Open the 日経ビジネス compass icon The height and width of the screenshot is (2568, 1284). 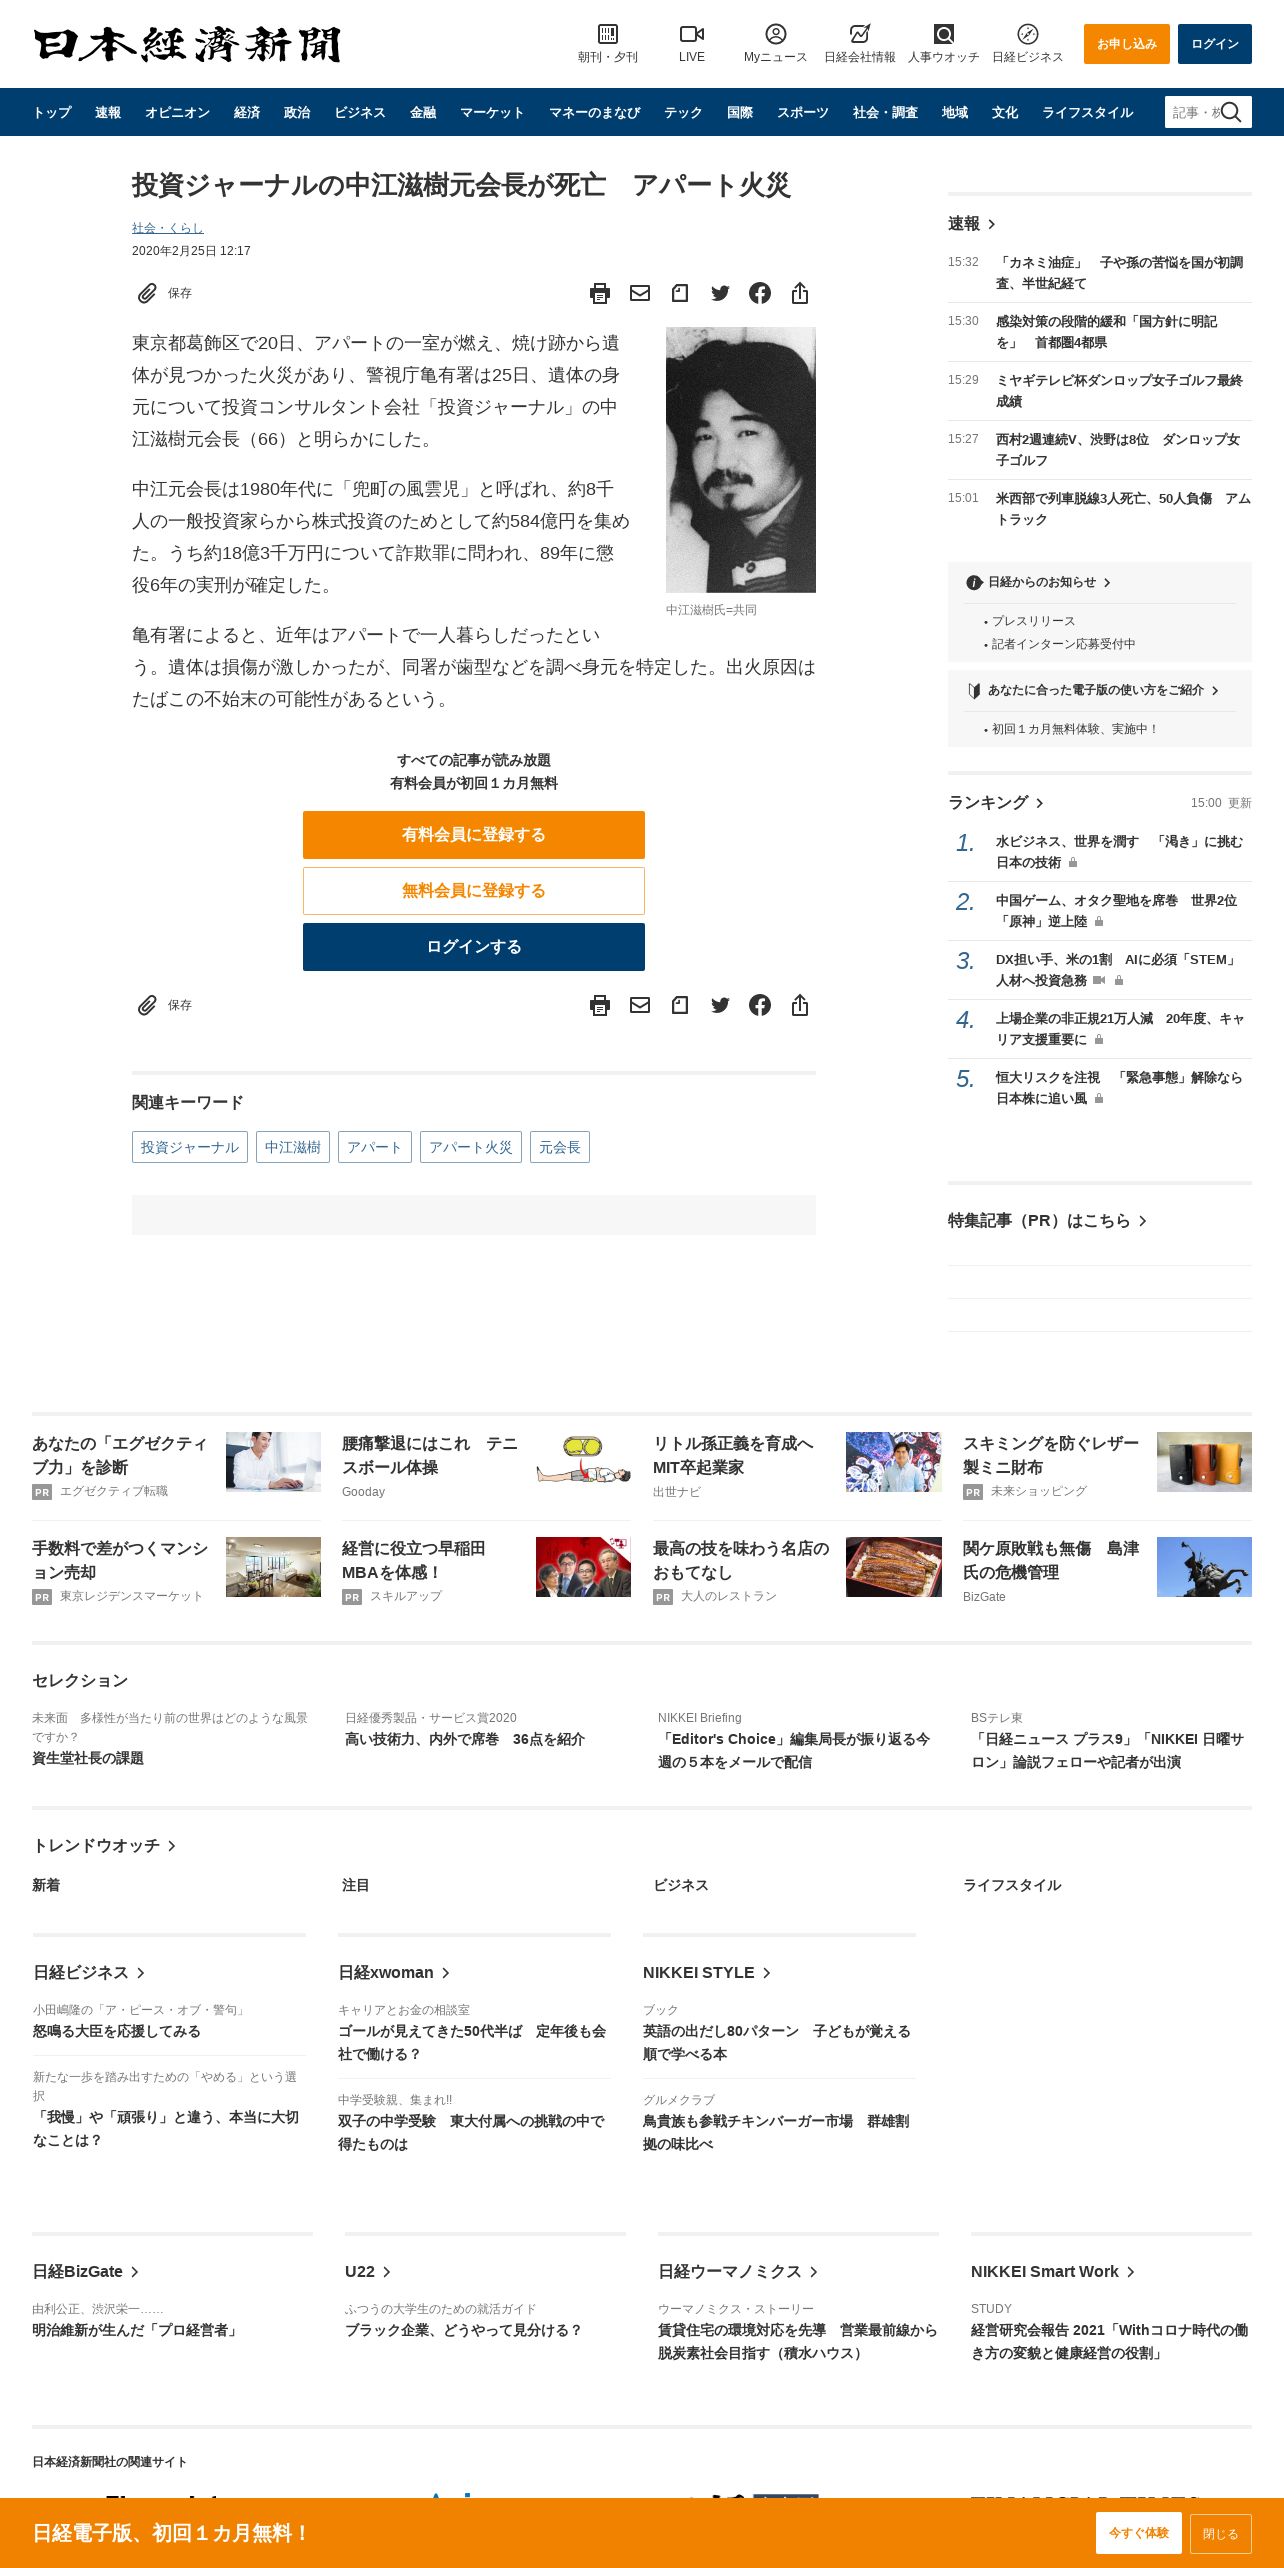pos(1027,34)
